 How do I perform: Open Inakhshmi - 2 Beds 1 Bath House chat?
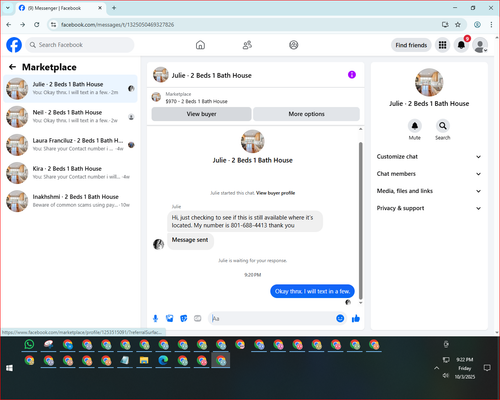tap(70, 201)
